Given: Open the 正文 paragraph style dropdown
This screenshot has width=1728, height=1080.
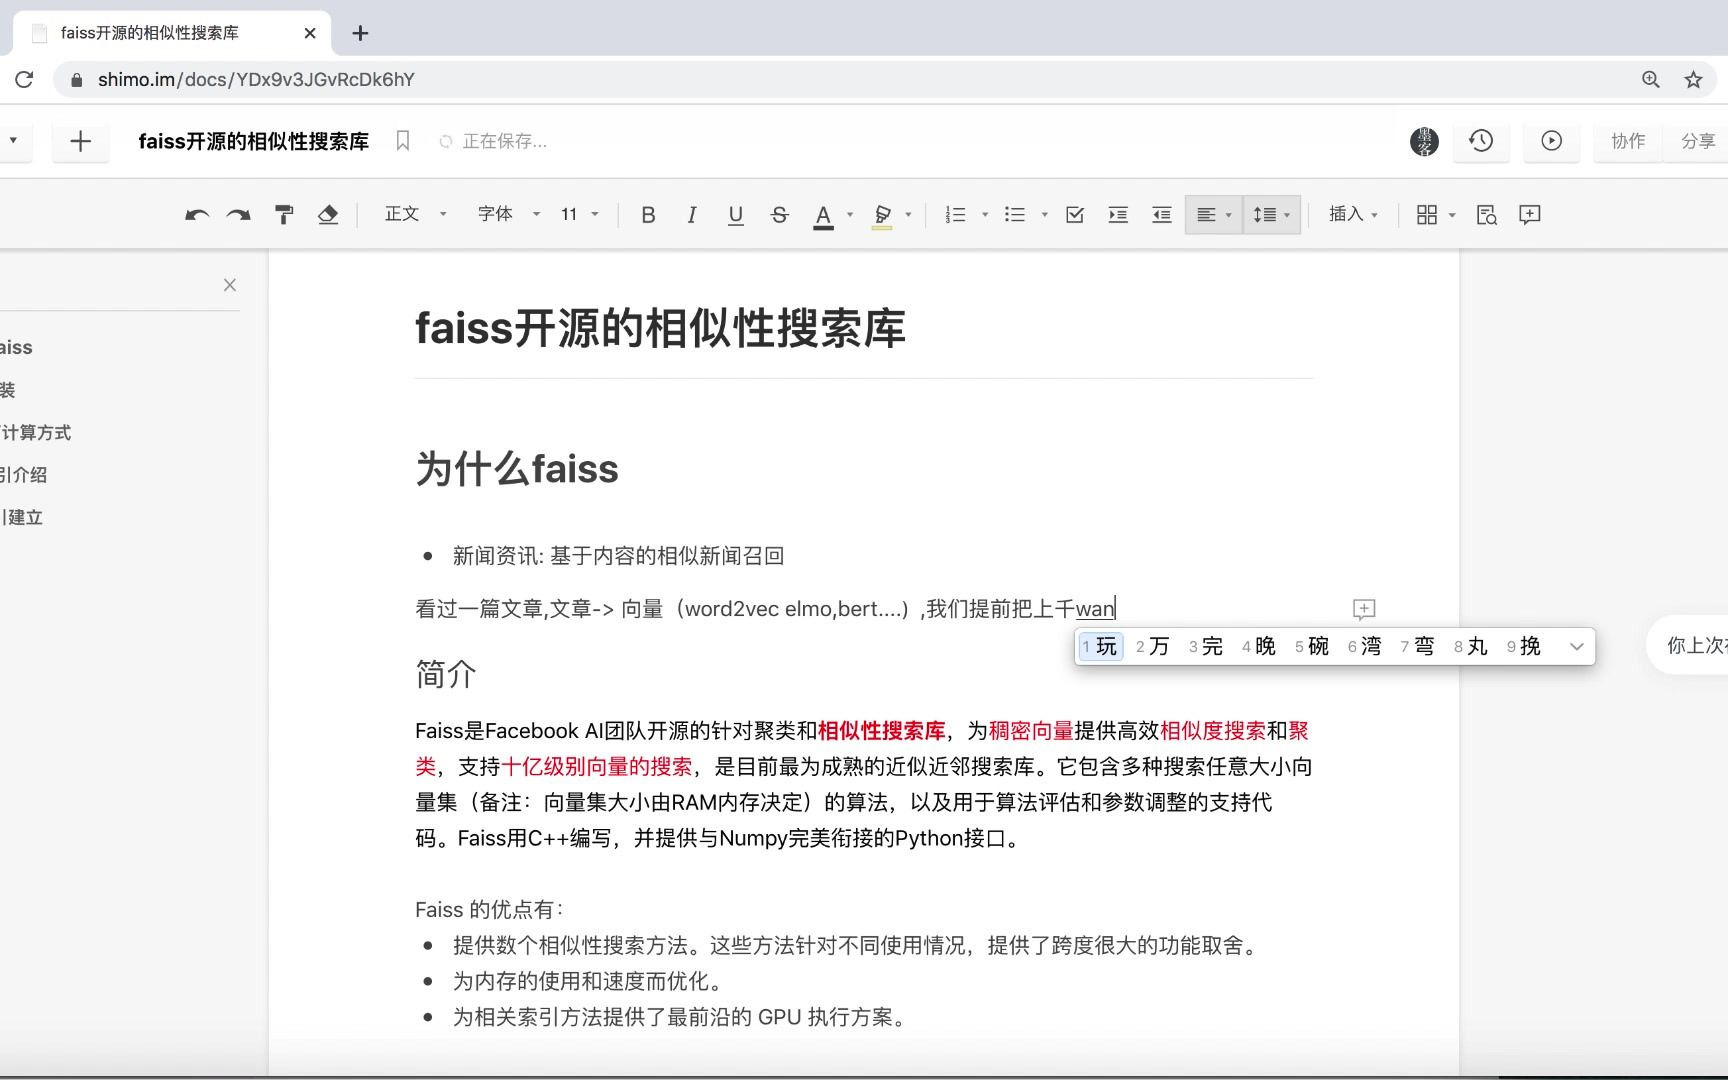Looking at the screenshot, I should tap(415, 214).
